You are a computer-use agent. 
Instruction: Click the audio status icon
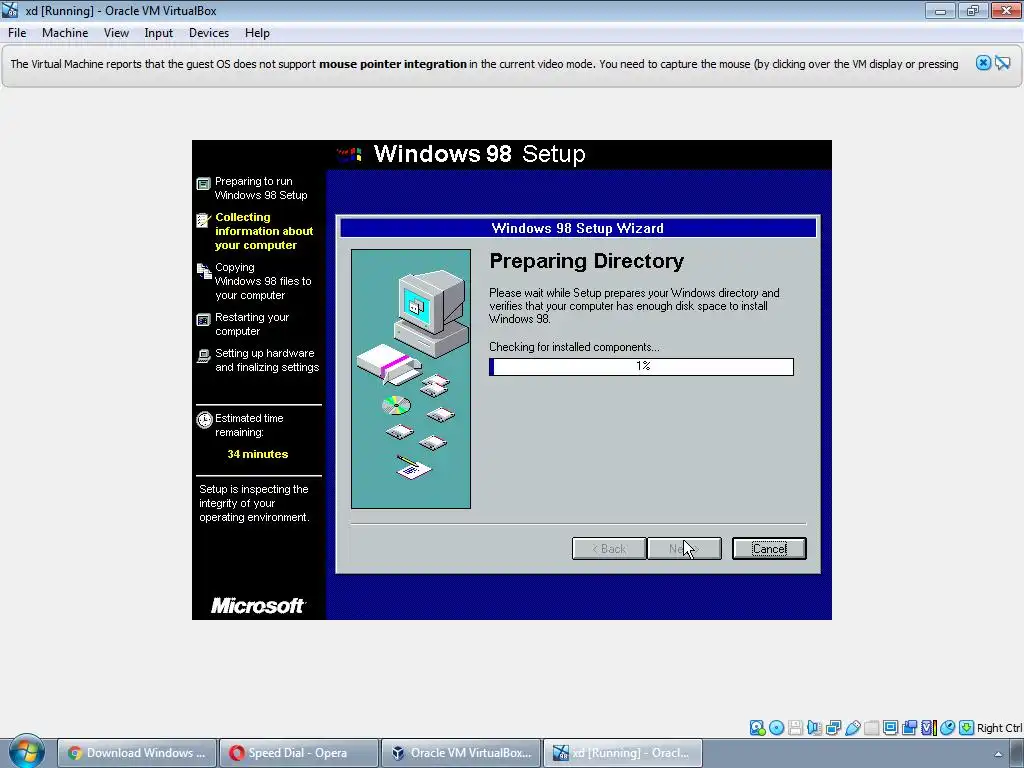[814, 728]
